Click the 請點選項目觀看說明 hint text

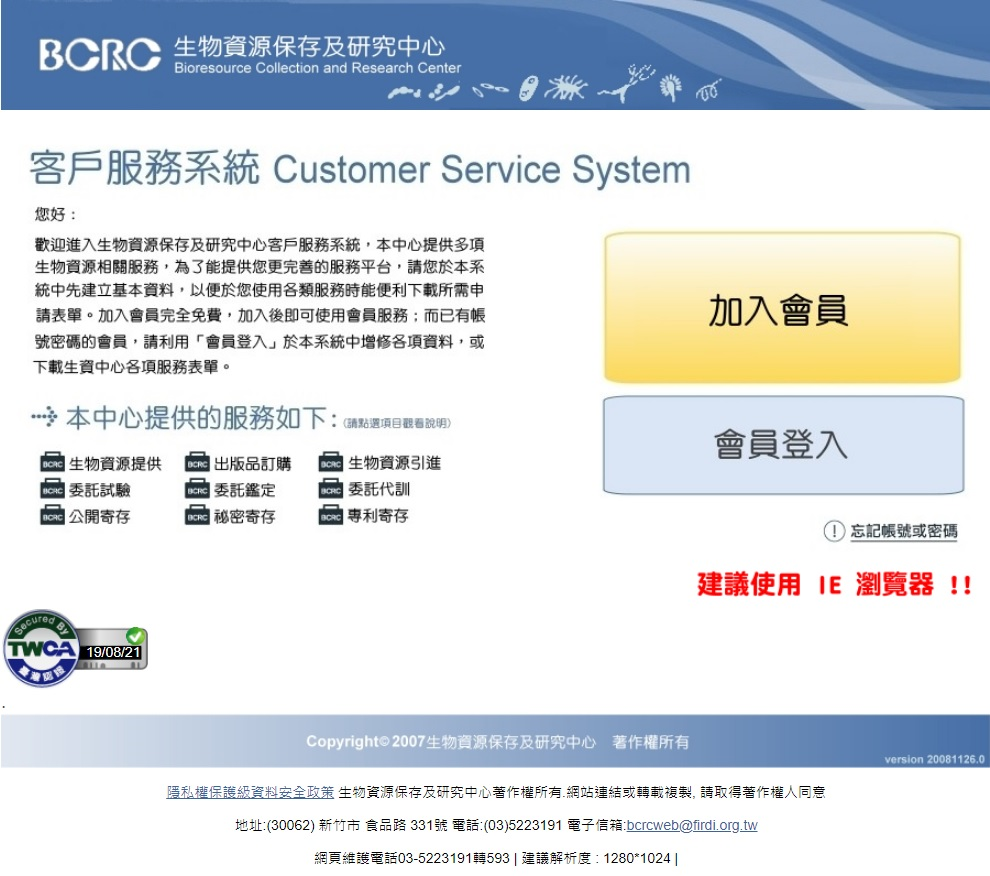(397, 423)
